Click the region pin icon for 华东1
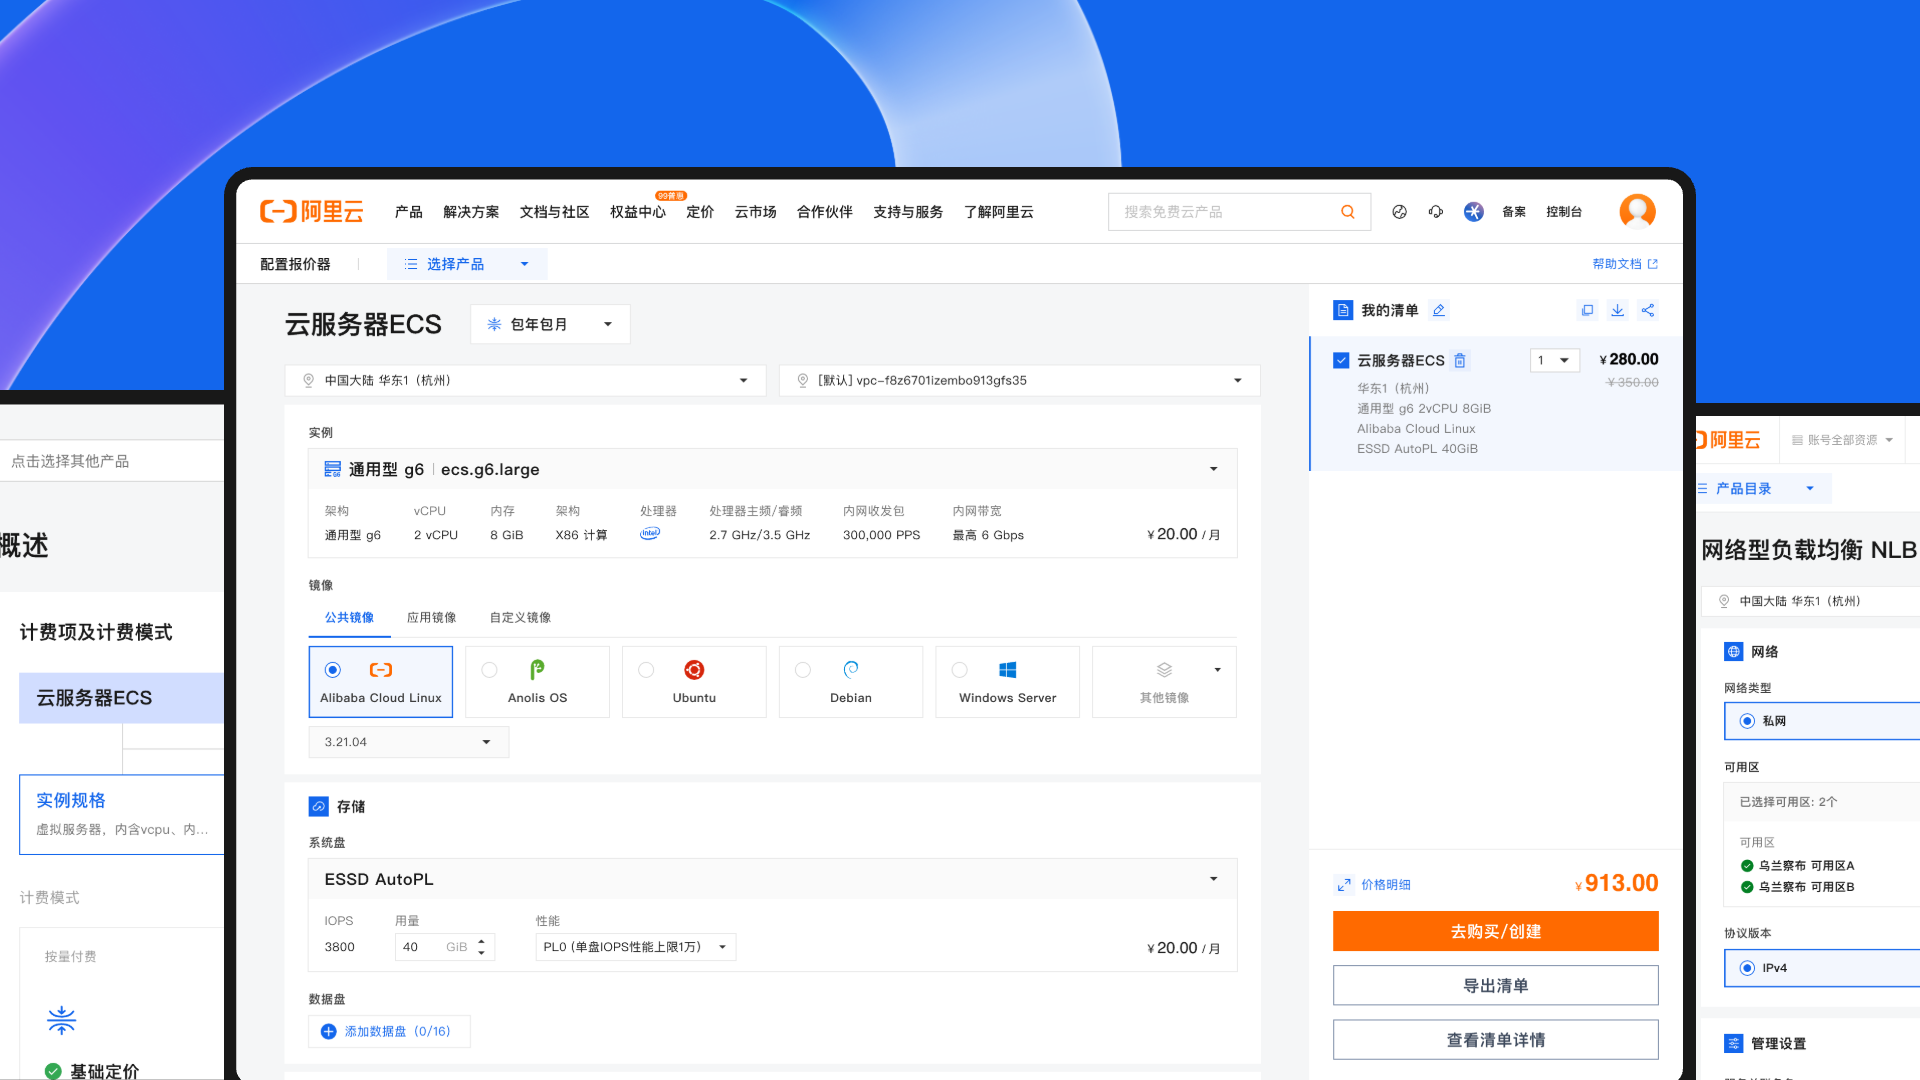The image size is (1920, 1080). [x=308, y=380]
